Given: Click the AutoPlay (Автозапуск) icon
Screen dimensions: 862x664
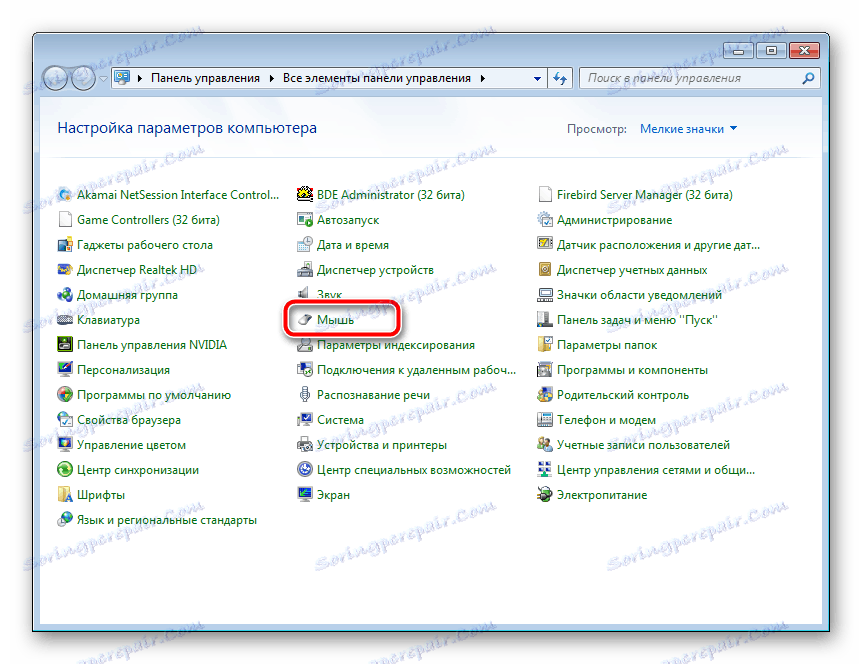Looking at the screenshot, I should 305,220.
